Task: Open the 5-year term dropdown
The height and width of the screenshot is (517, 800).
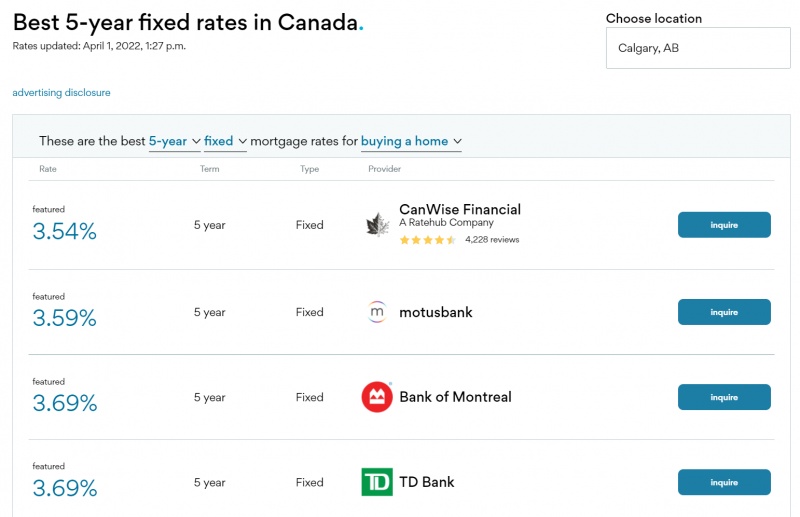Action: [x=174, y=141]
